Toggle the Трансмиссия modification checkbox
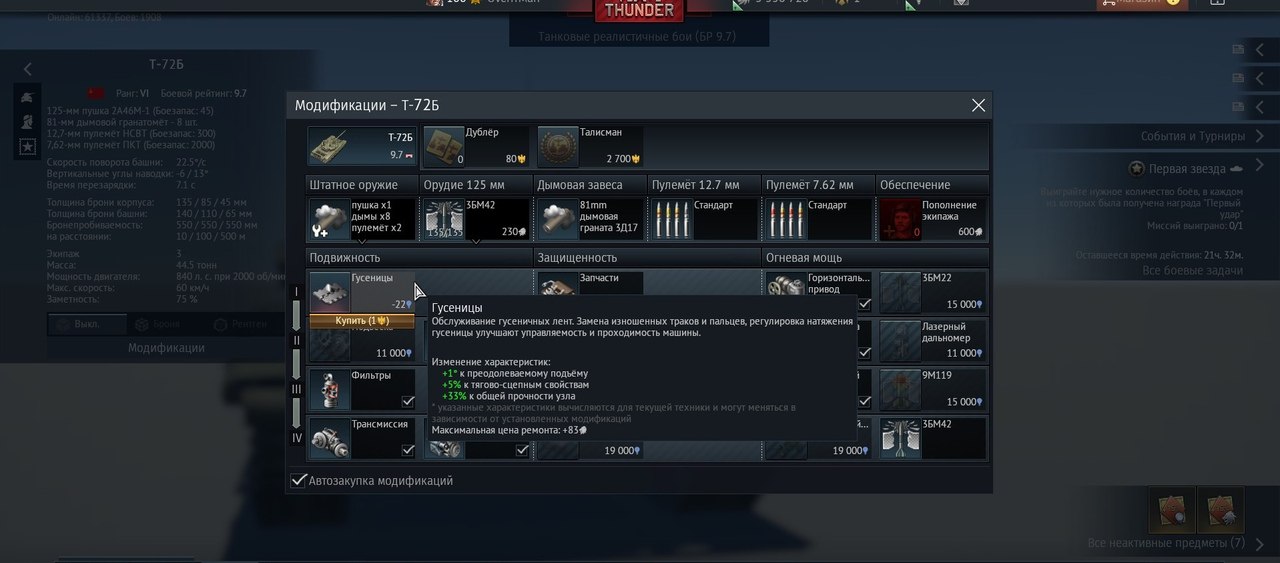The image size is (1280, 563). point(408,450)
